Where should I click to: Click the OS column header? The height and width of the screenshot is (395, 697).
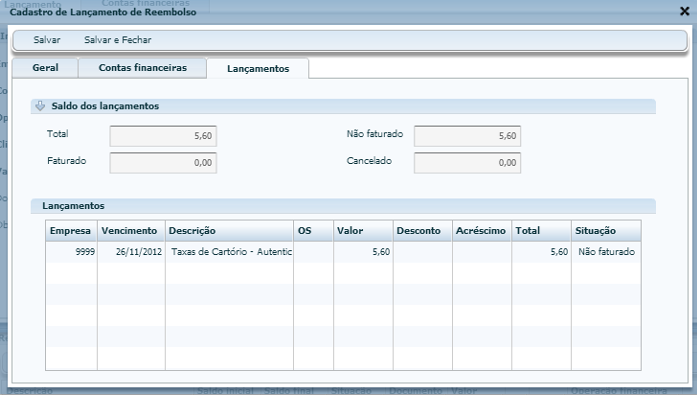[x=313, y=231]
